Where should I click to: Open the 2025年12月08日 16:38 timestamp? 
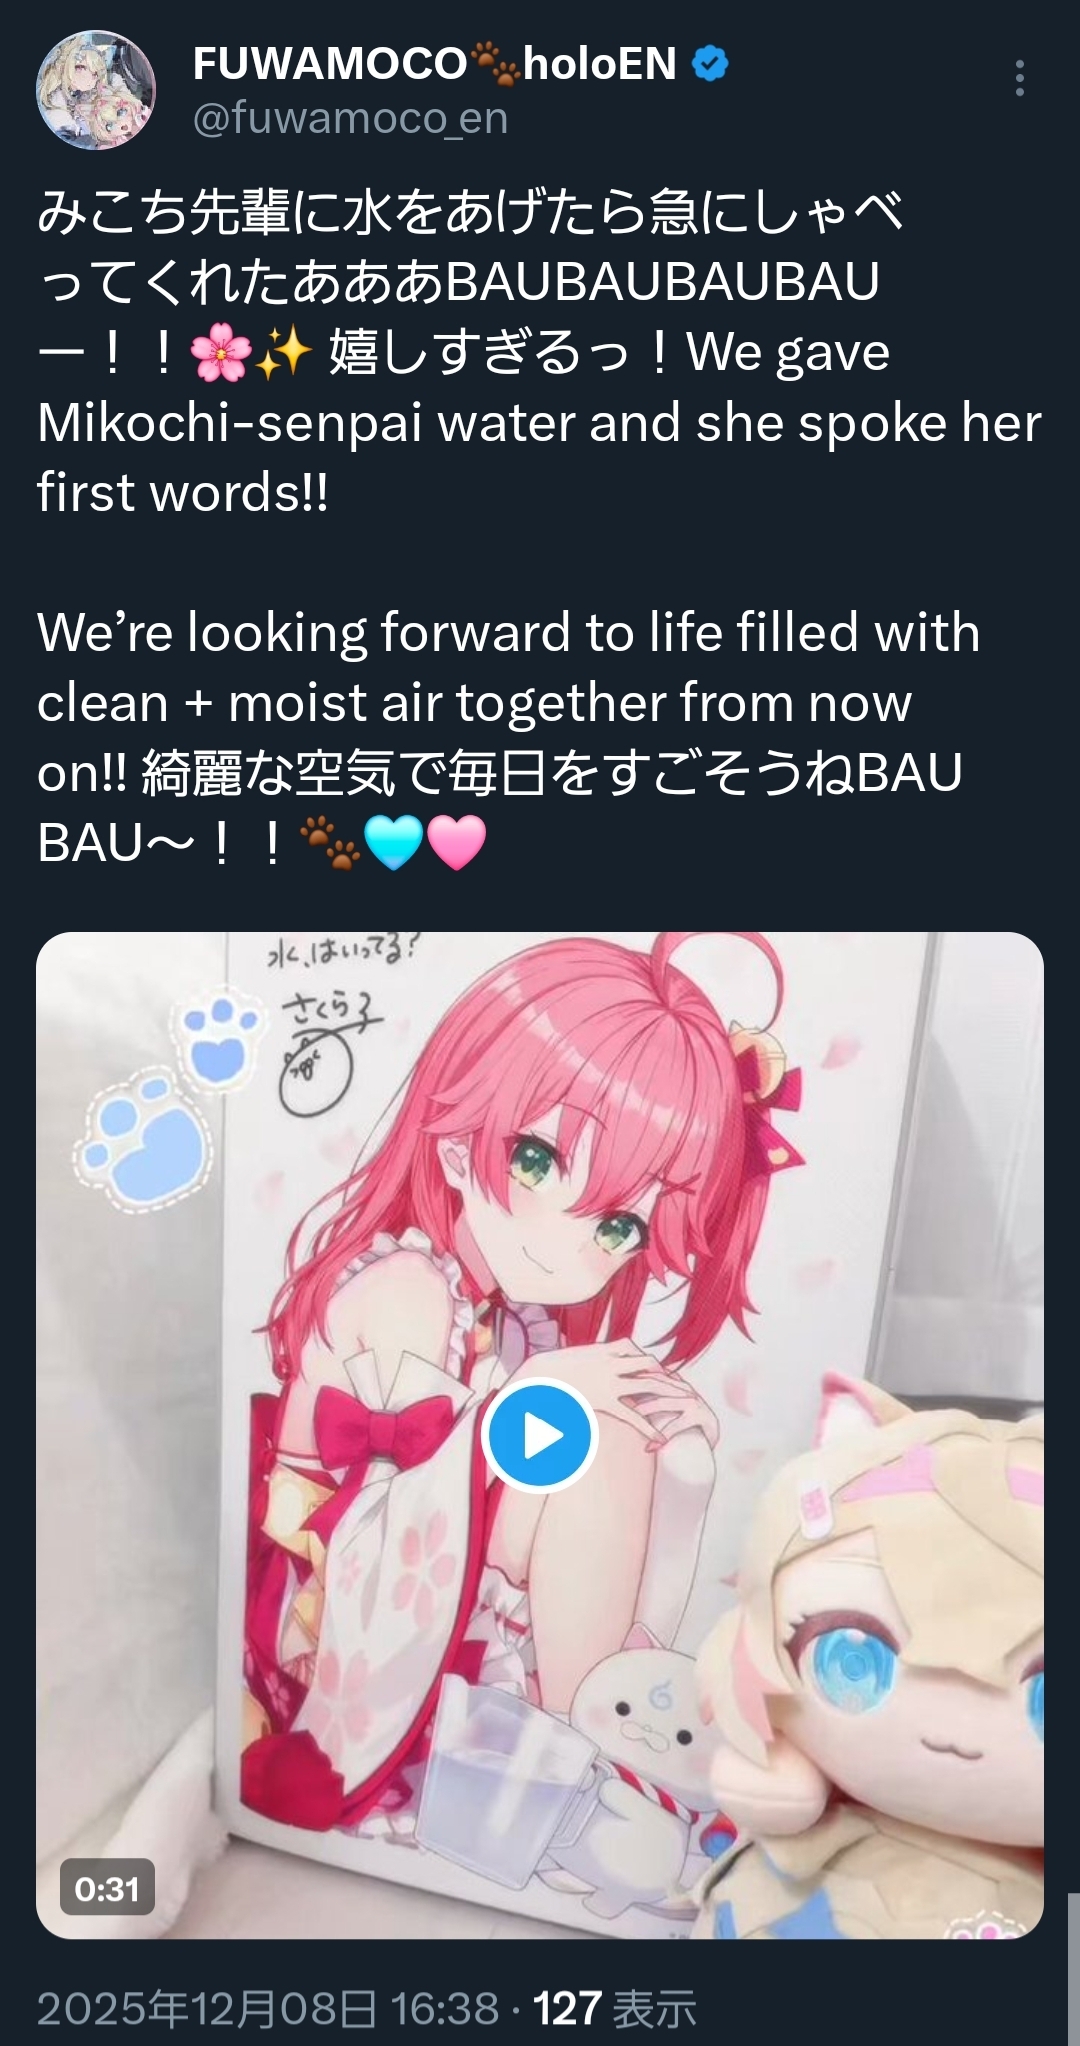tap(268, 2008)
